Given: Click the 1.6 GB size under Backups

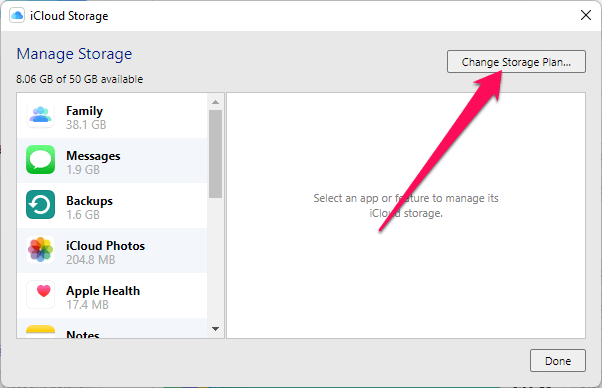Looking at the screenshot, I should pos(83,215).
